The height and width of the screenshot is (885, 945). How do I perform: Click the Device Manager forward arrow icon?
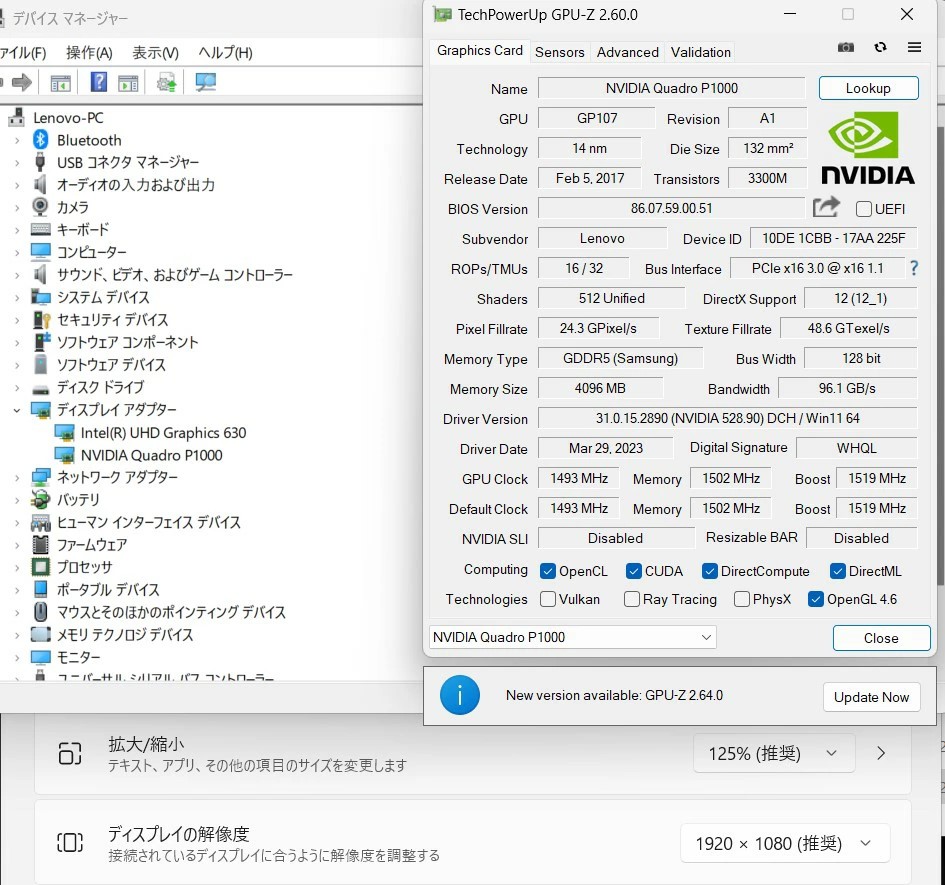pos(21,82)
